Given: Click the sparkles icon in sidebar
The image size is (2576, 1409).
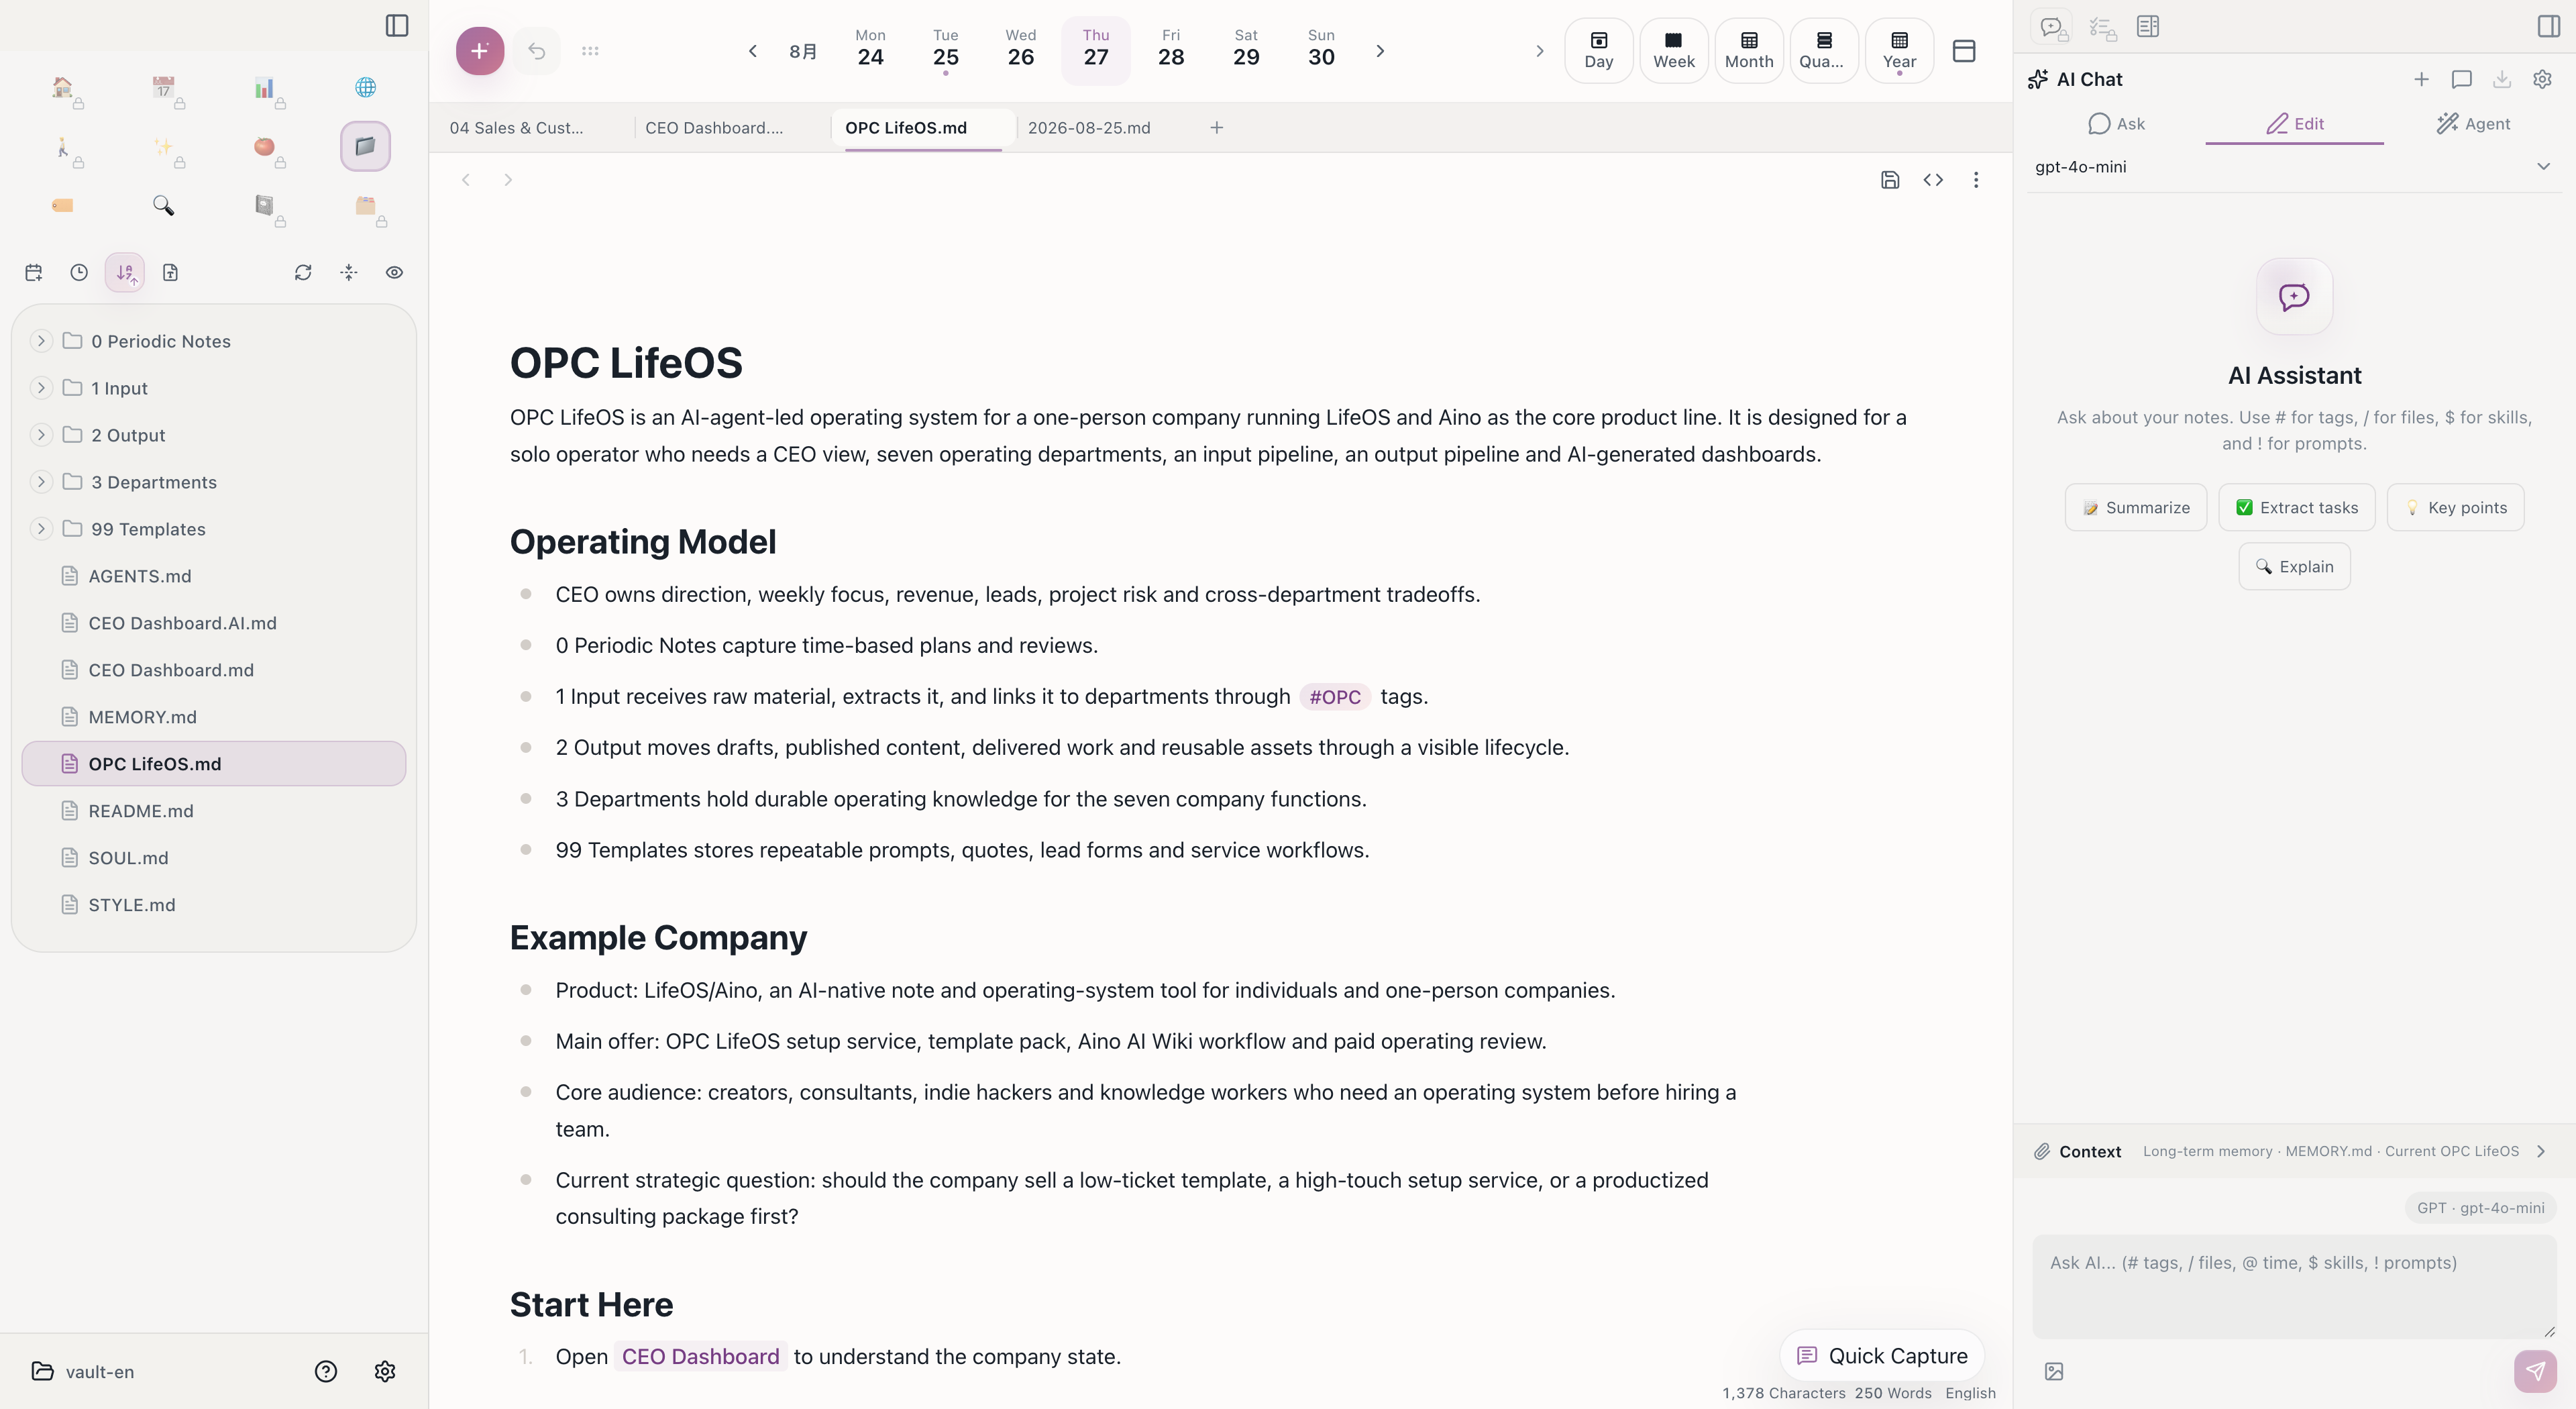Looking at the screenshot, I should tap(164, 147).
